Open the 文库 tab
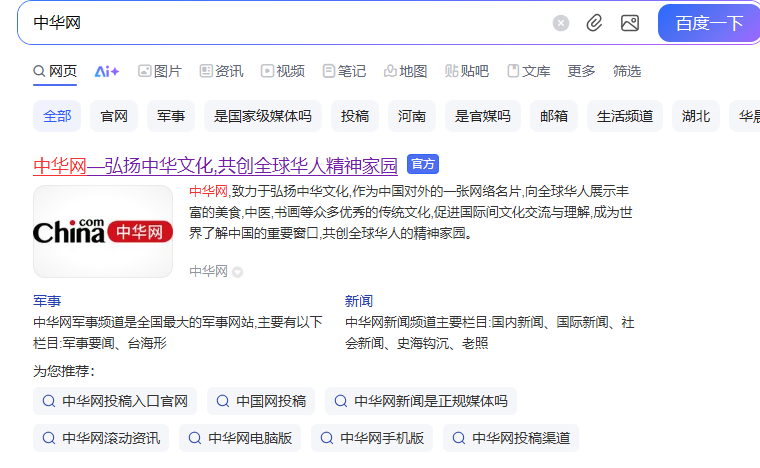 click(528, 71)
